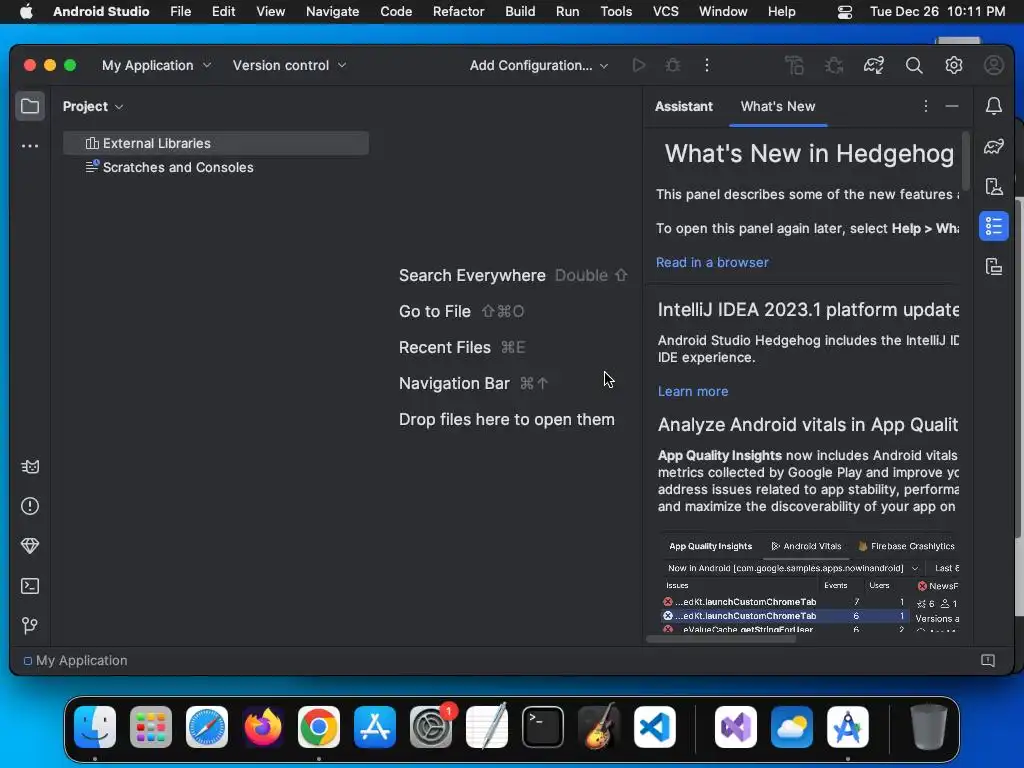Screen dimensions: 1024x768
Task: Open the Project tool window folder icon
Action: 30,106
